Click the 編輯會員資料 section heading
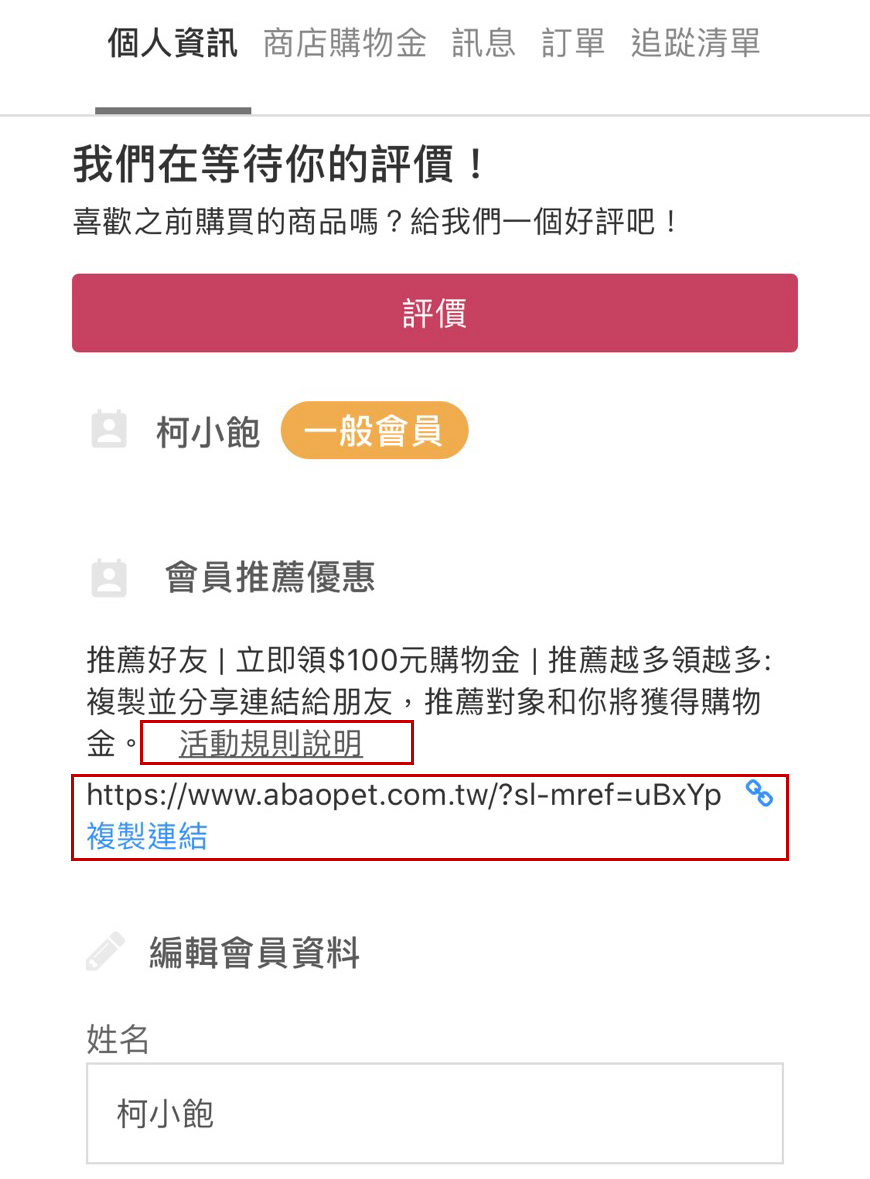 pos(254,952)
